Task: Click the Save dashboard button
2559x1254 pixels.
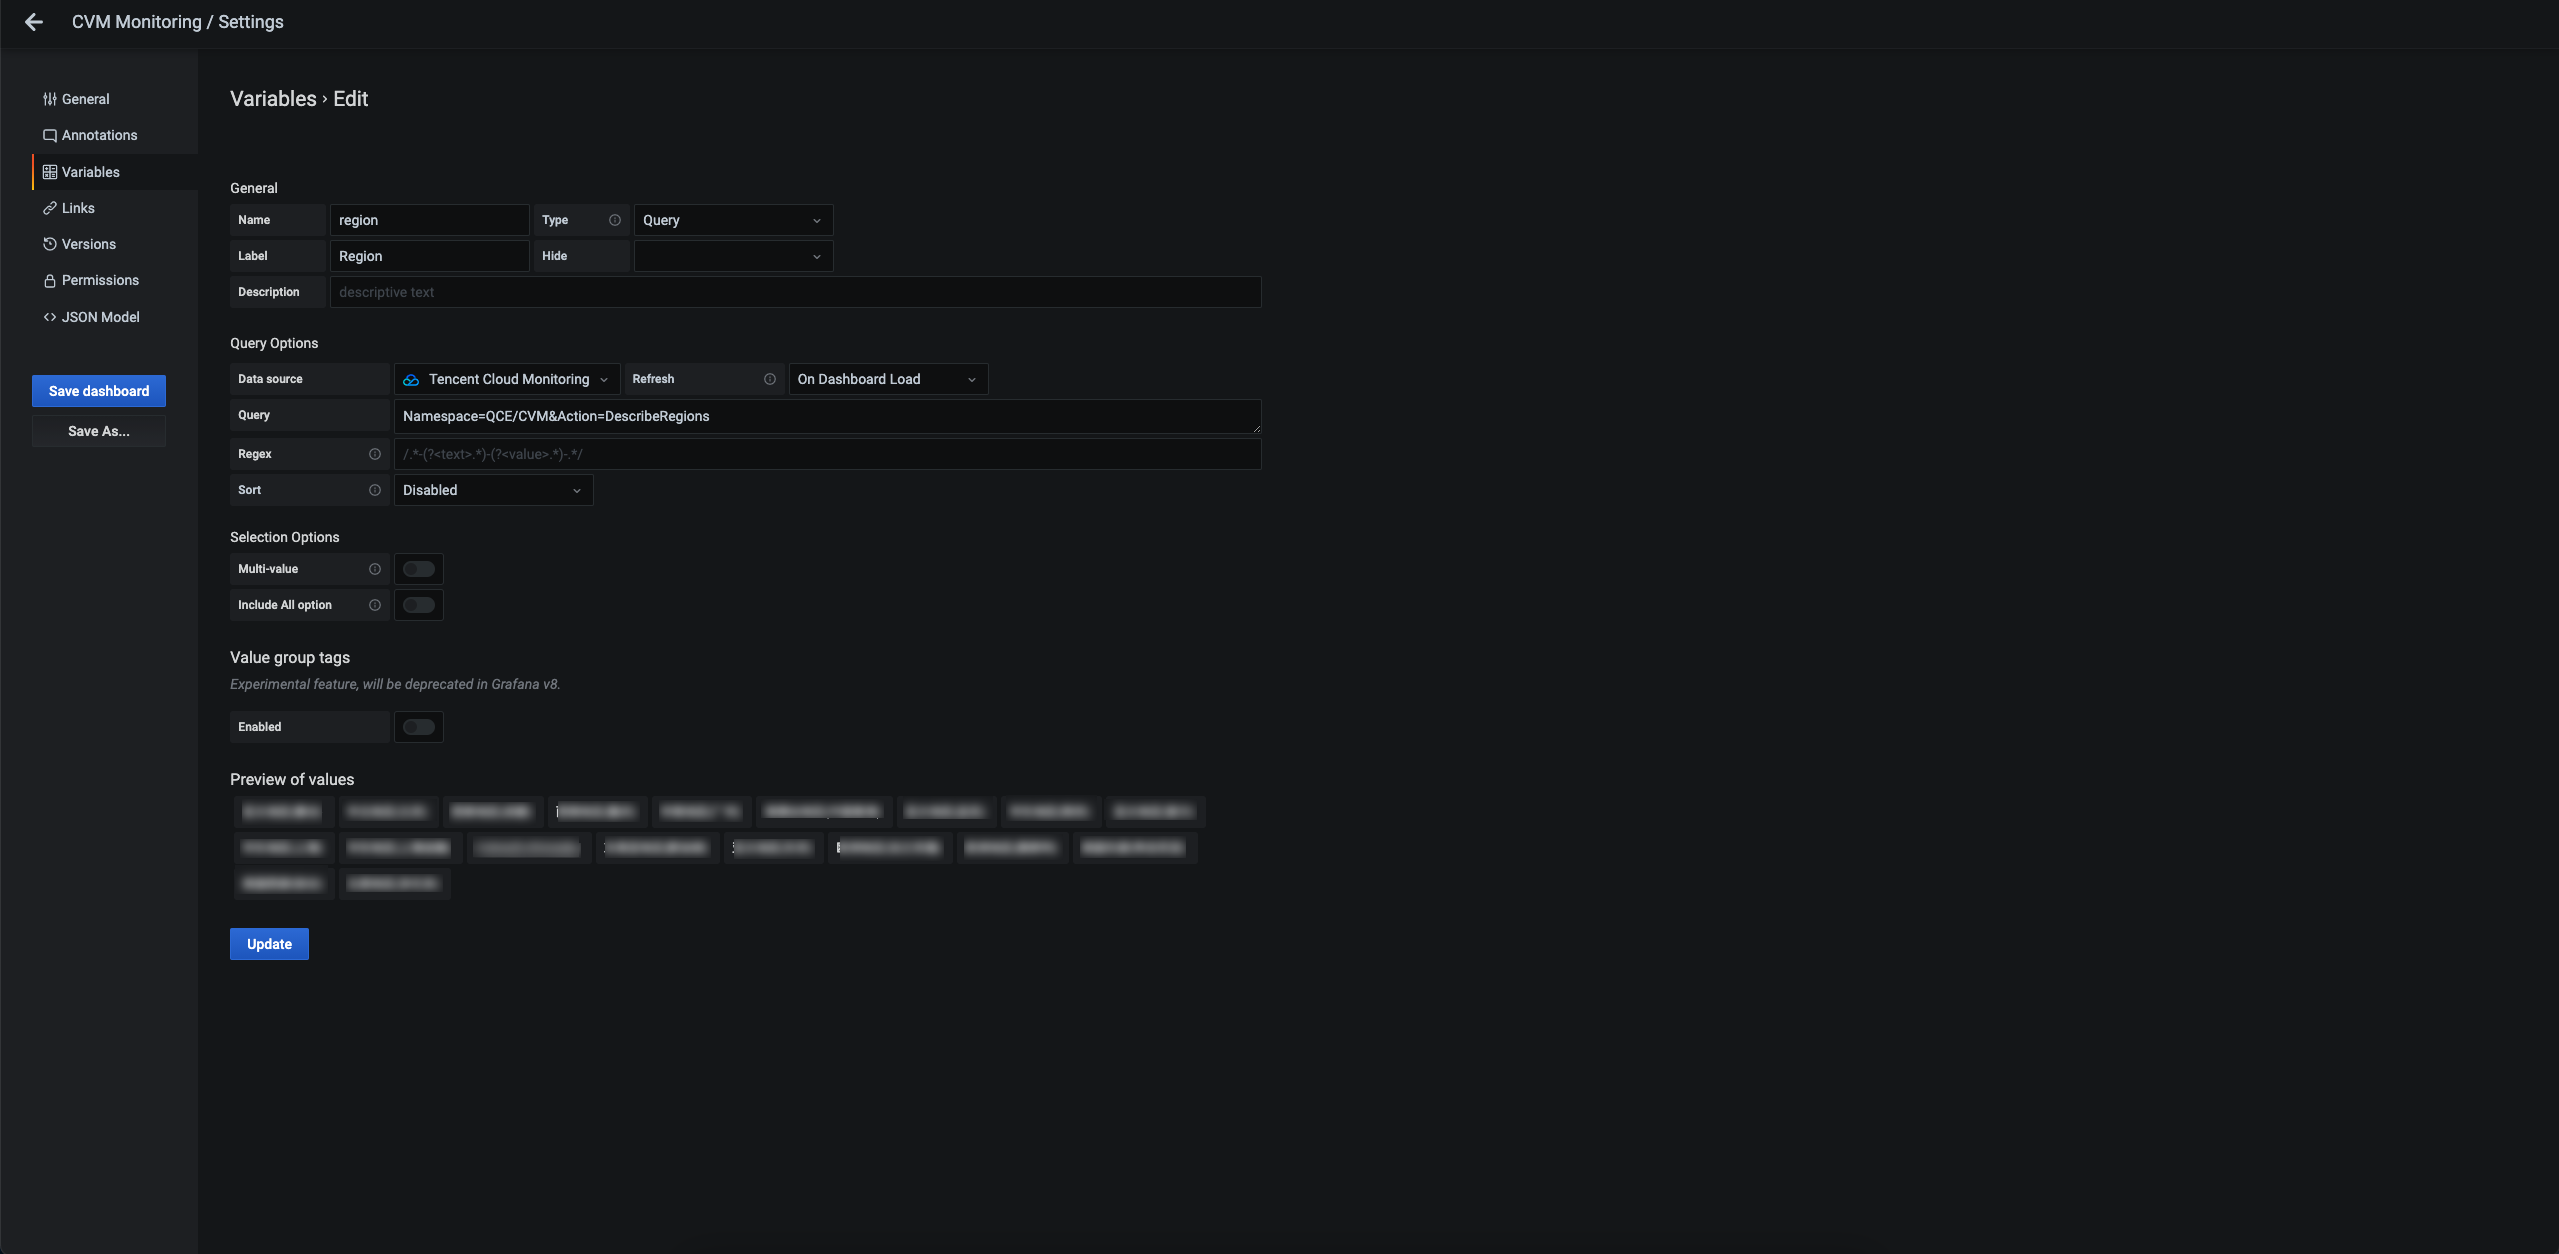Action: 99,391
